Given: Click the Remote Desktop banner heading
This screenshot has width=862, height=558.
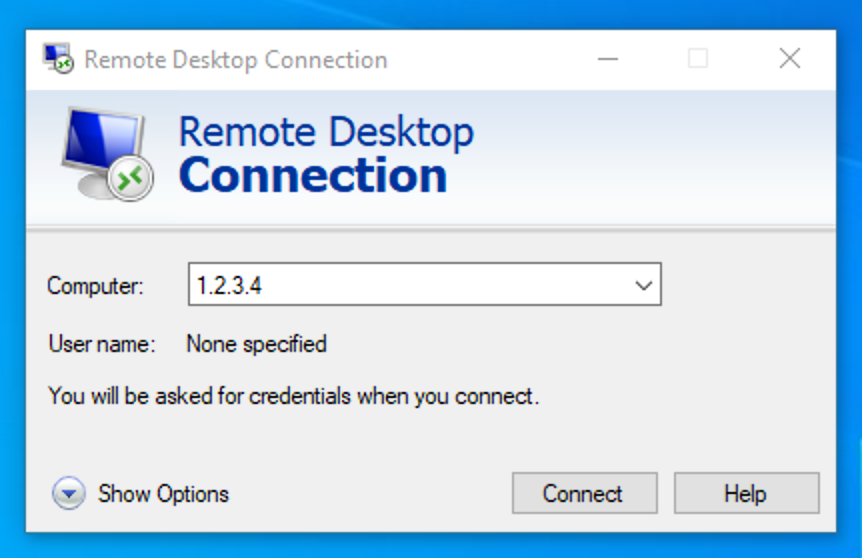Looking at the screenshot, I should [x=326, y=132].
